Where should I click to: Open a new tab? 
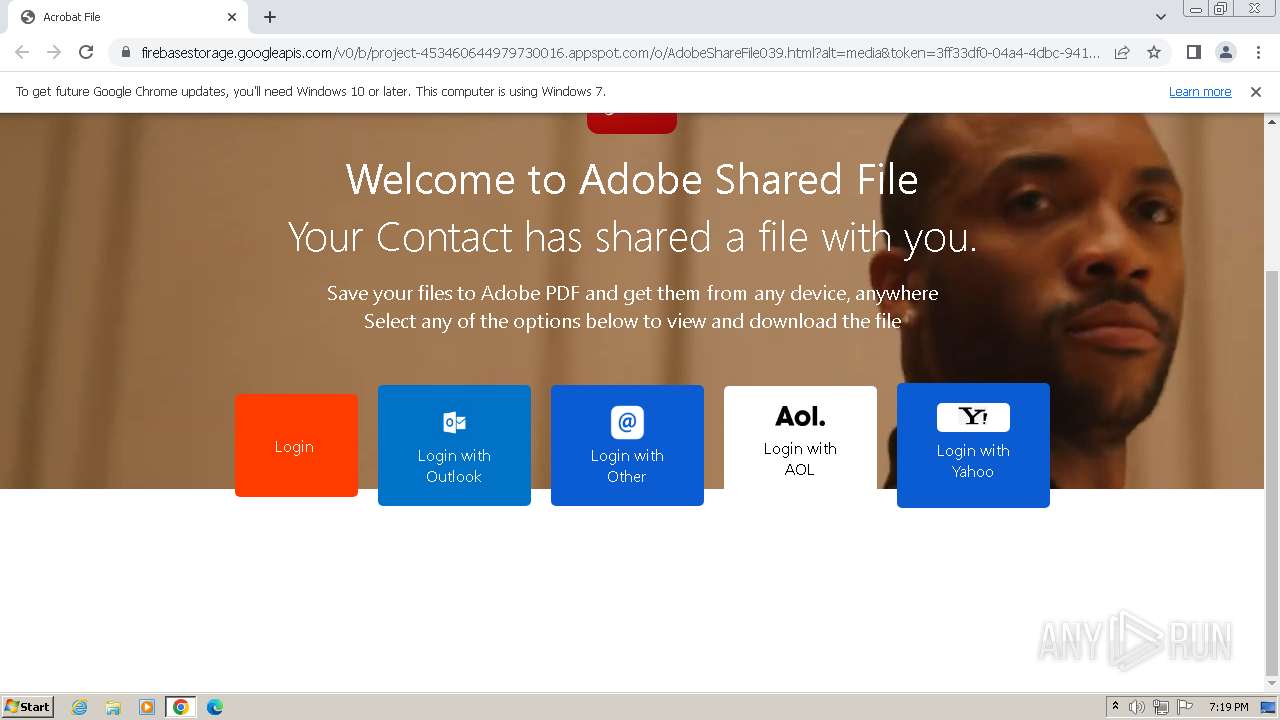270,17
